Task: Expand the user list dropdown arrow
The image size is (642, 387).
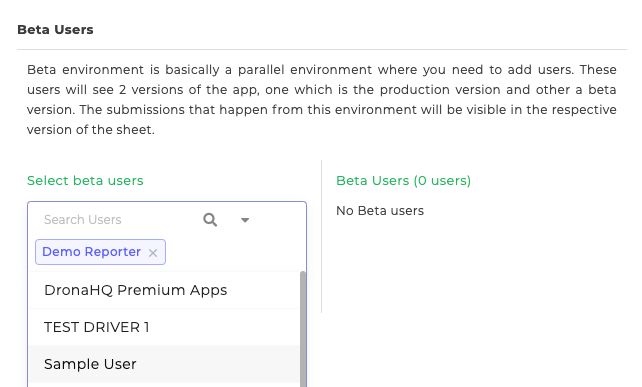Action: click(x=245, y=220)
